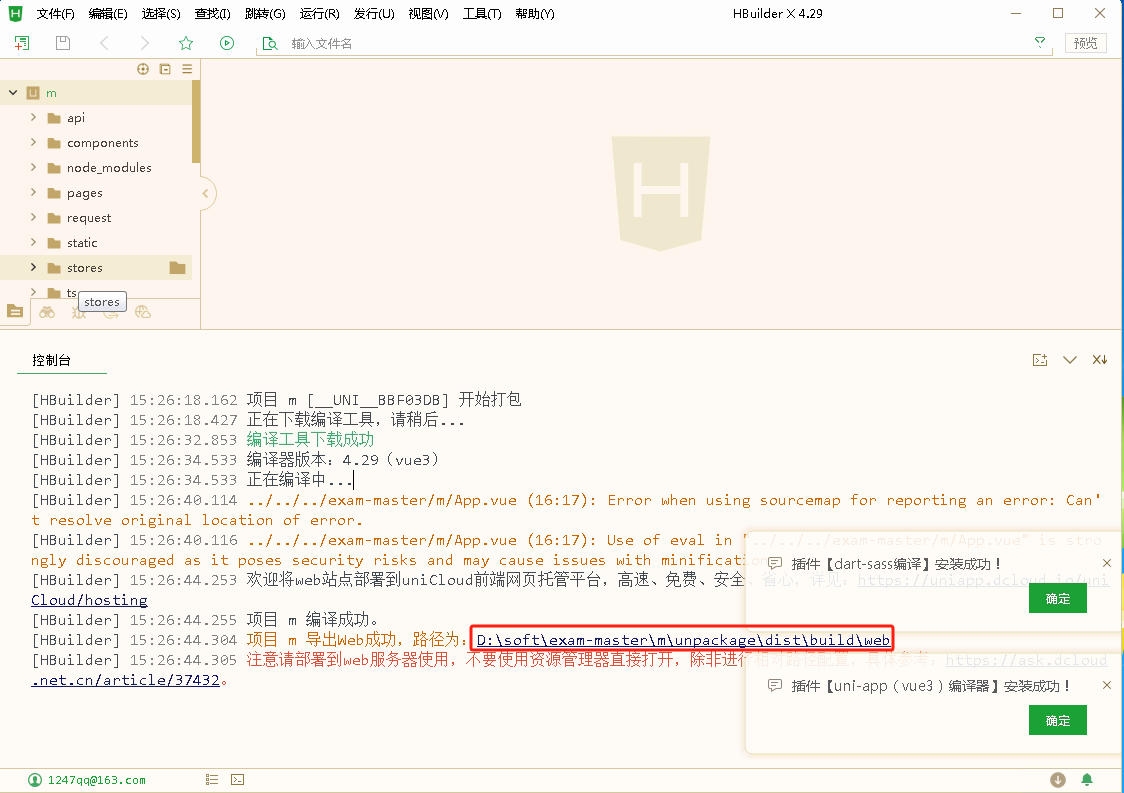This screenshot has height=793, width=1124.
Task: Select the 控制台 tab
Action: [52, 360]
